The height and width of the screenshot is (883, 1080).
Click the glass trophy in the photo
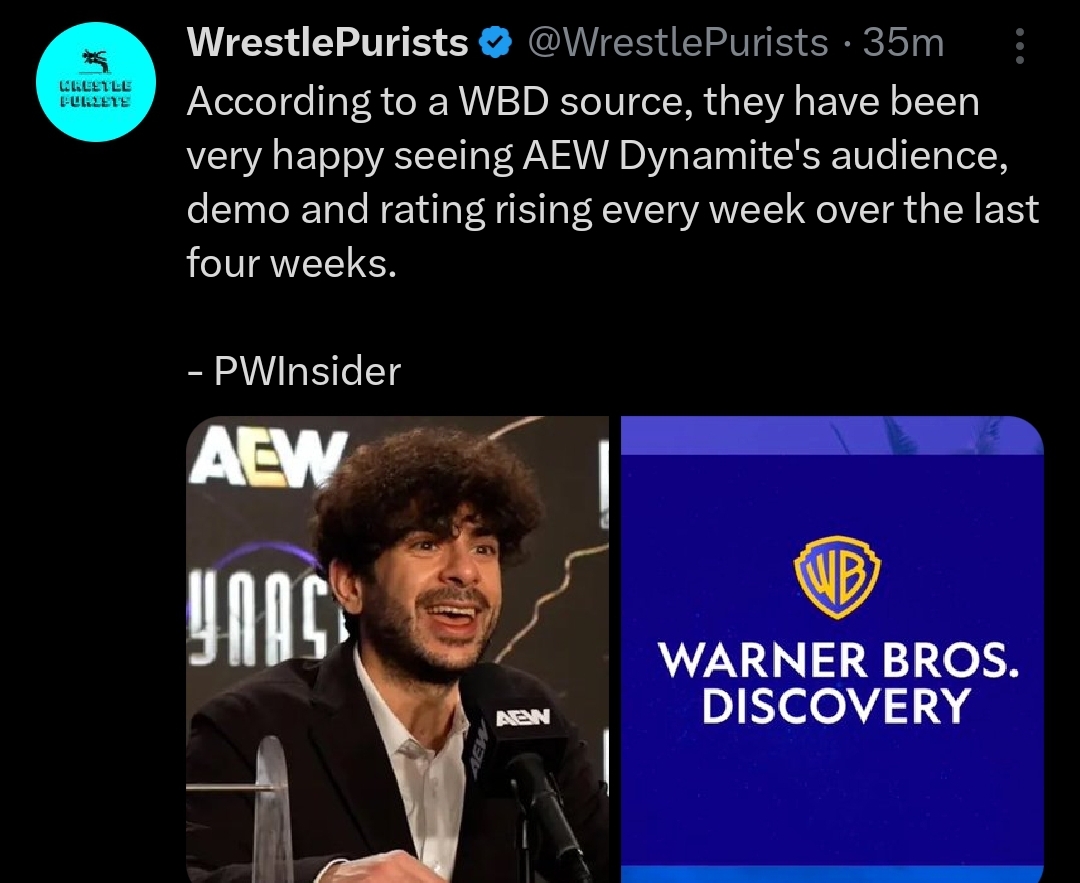point(273,809)
